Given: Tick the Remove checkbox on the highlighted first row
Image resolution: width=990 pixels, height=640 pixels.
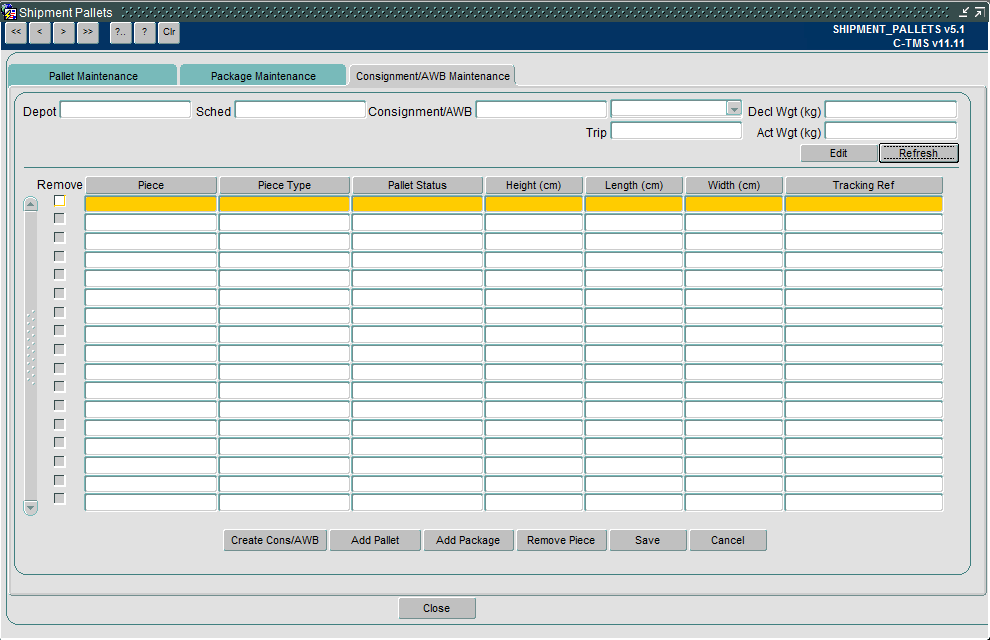Looking at the screenshot, I should pyautogui.click(x=59, y=200).
